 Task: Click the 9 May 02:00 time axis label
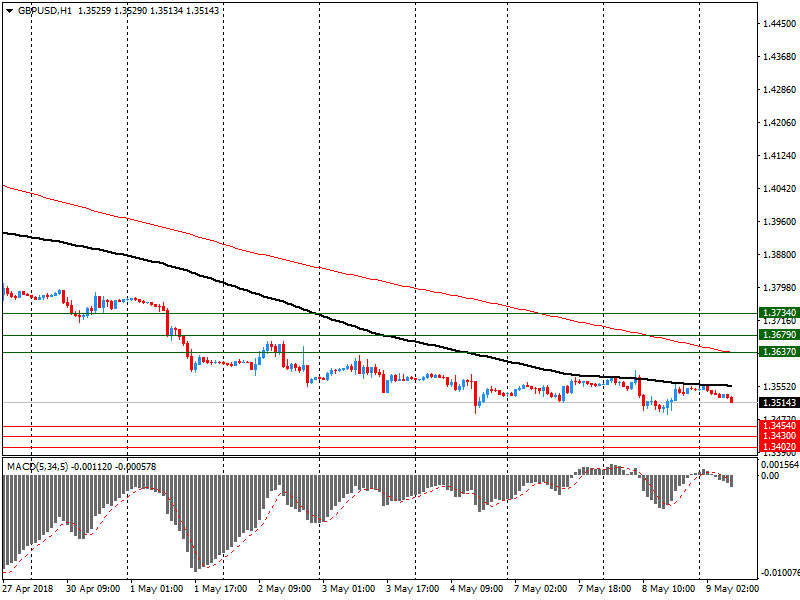tap(733, 589)
